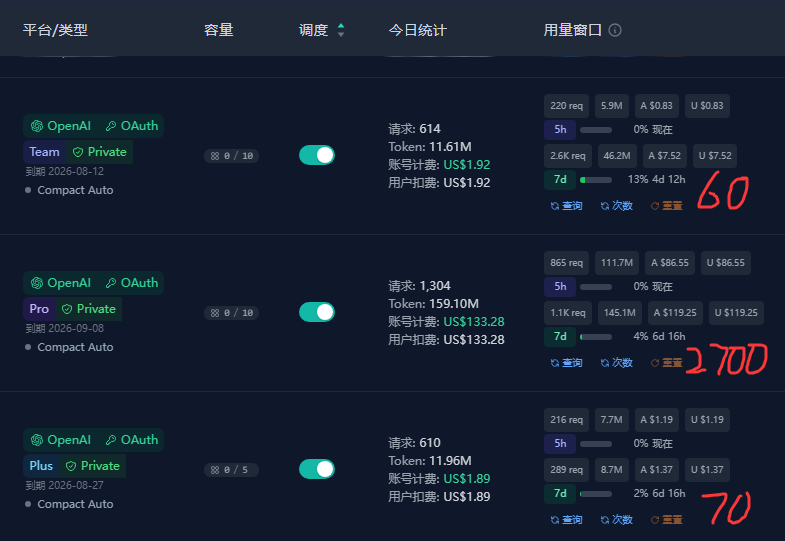Click 查询 refresh in the Team row
This screenshot has height=541, width=785.
pyautogui.click(x=566, y=206)
